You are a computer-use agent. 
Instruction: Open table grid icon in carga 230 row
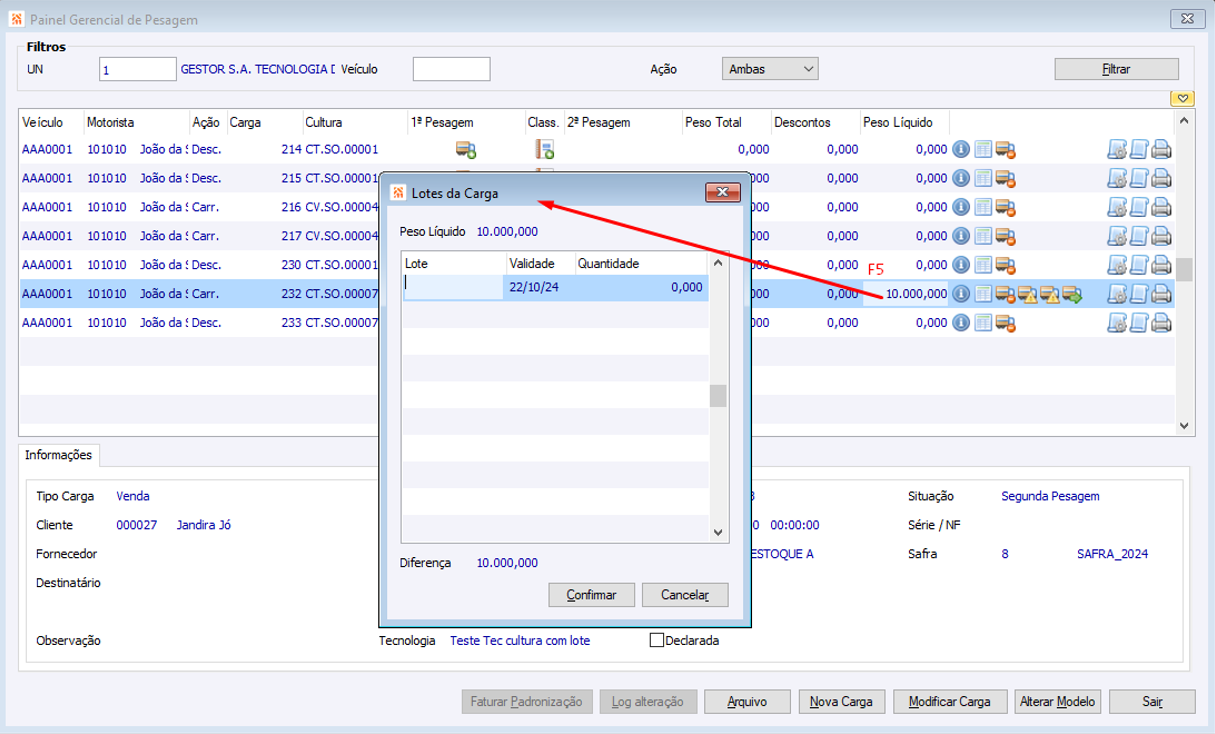(x=983, y=266)
